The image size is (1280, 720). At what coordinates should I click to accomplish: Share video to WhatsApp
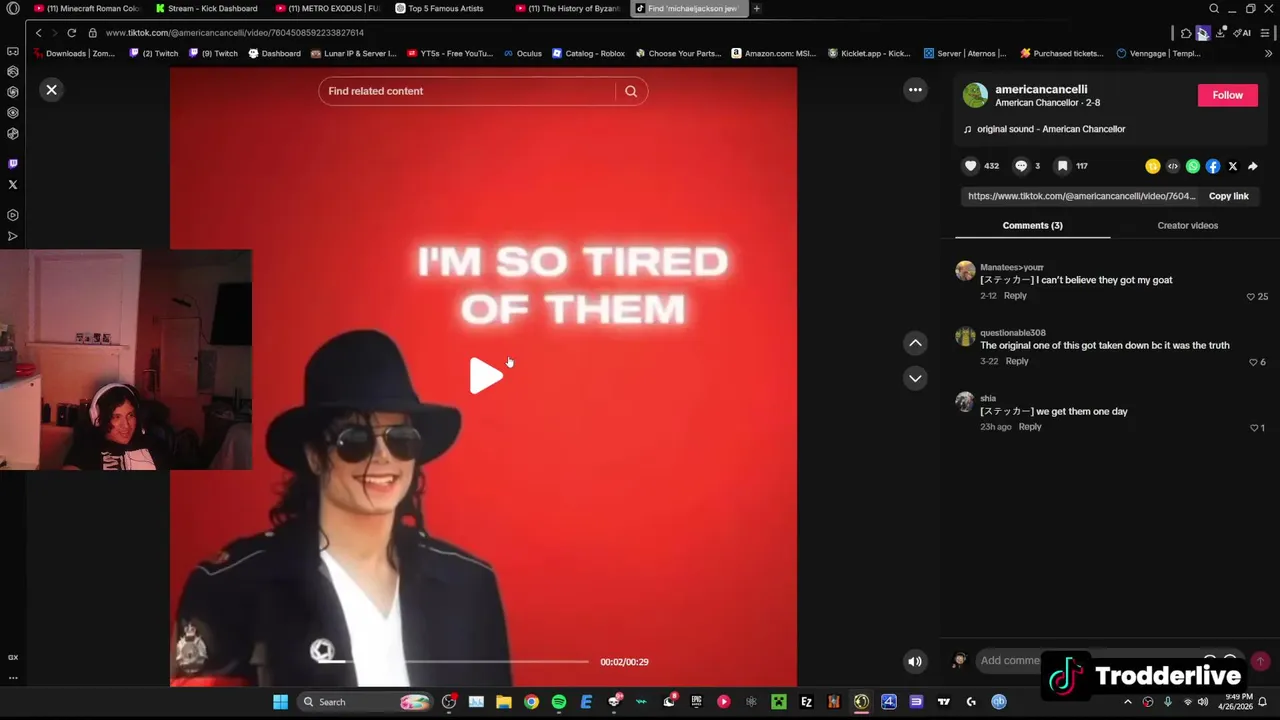1193,166
